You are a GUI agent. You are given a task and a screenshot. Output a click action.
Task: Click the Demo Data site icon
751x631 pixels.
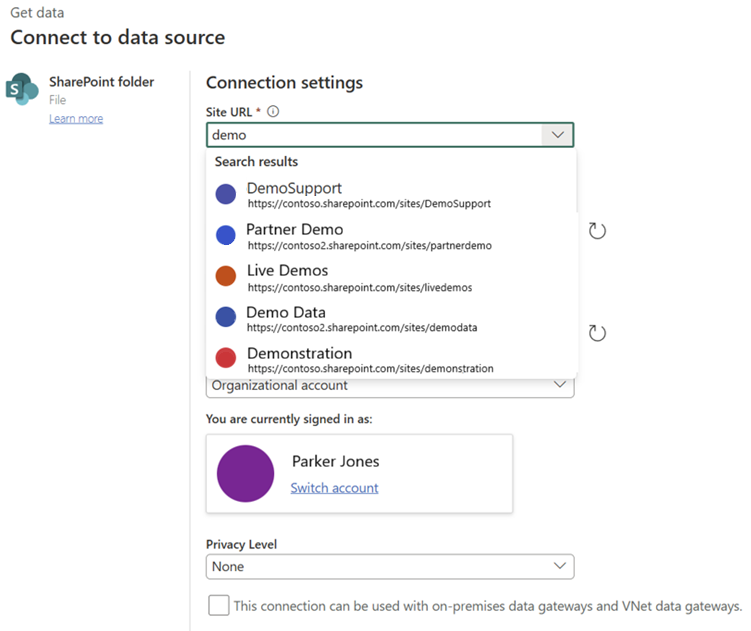[x=226, y=318]
